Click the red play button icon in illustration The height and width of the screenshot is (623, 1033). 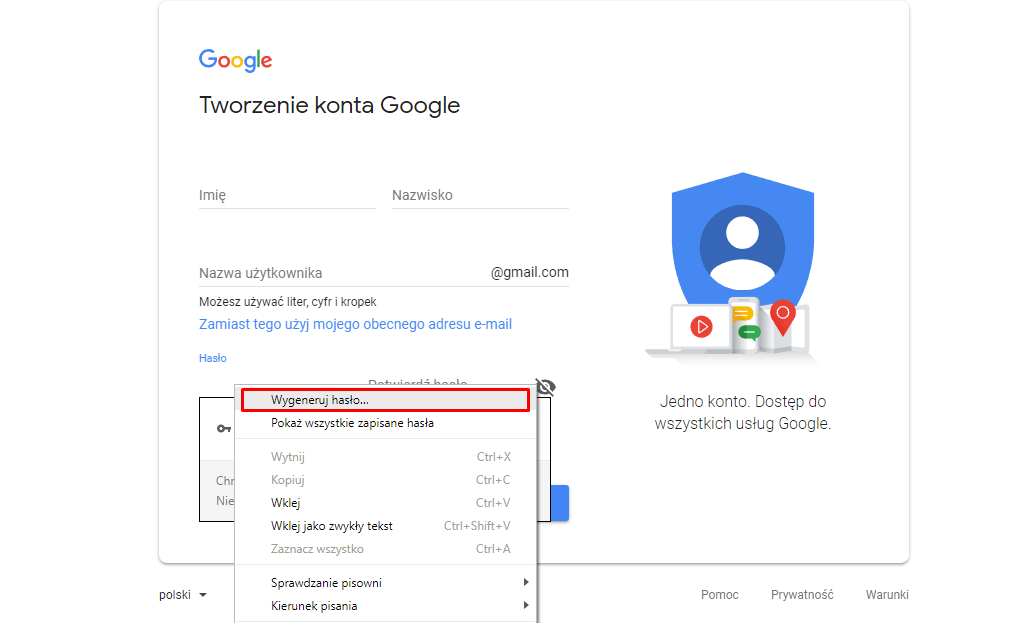[x=702, y=327]
